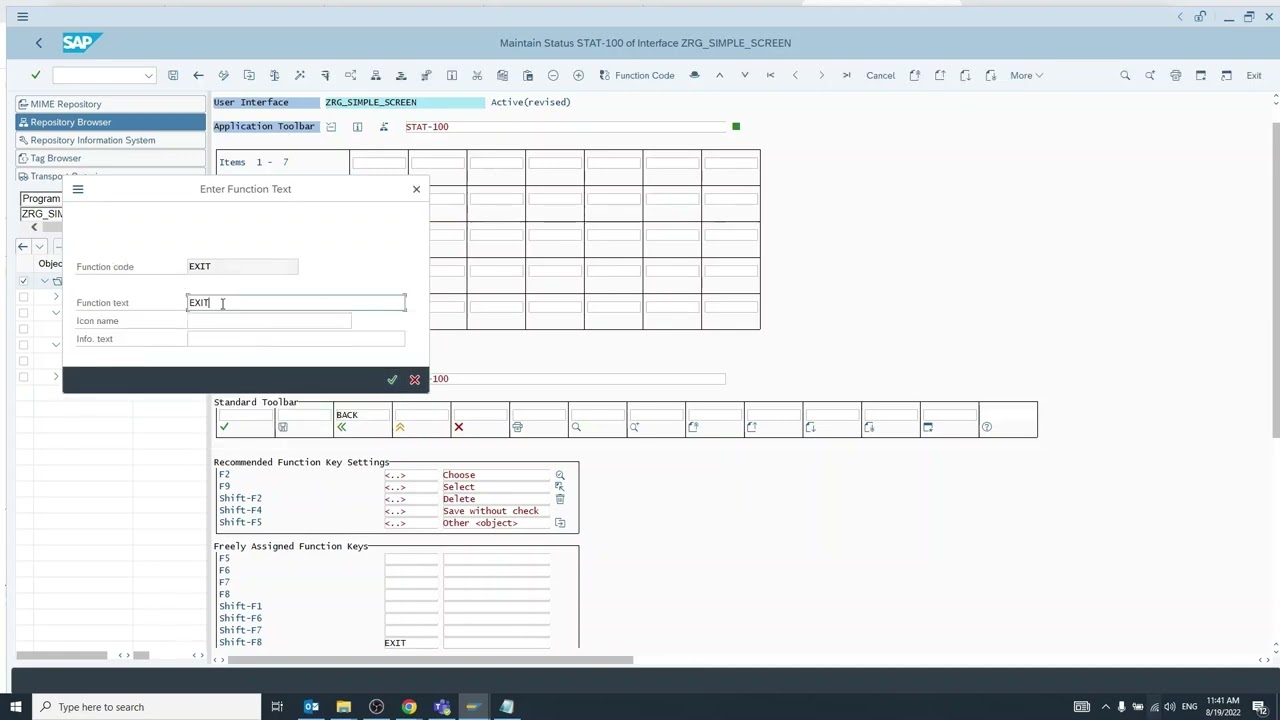Confirm the Enter Function Text dialog with green checkmark

[392, 380]
